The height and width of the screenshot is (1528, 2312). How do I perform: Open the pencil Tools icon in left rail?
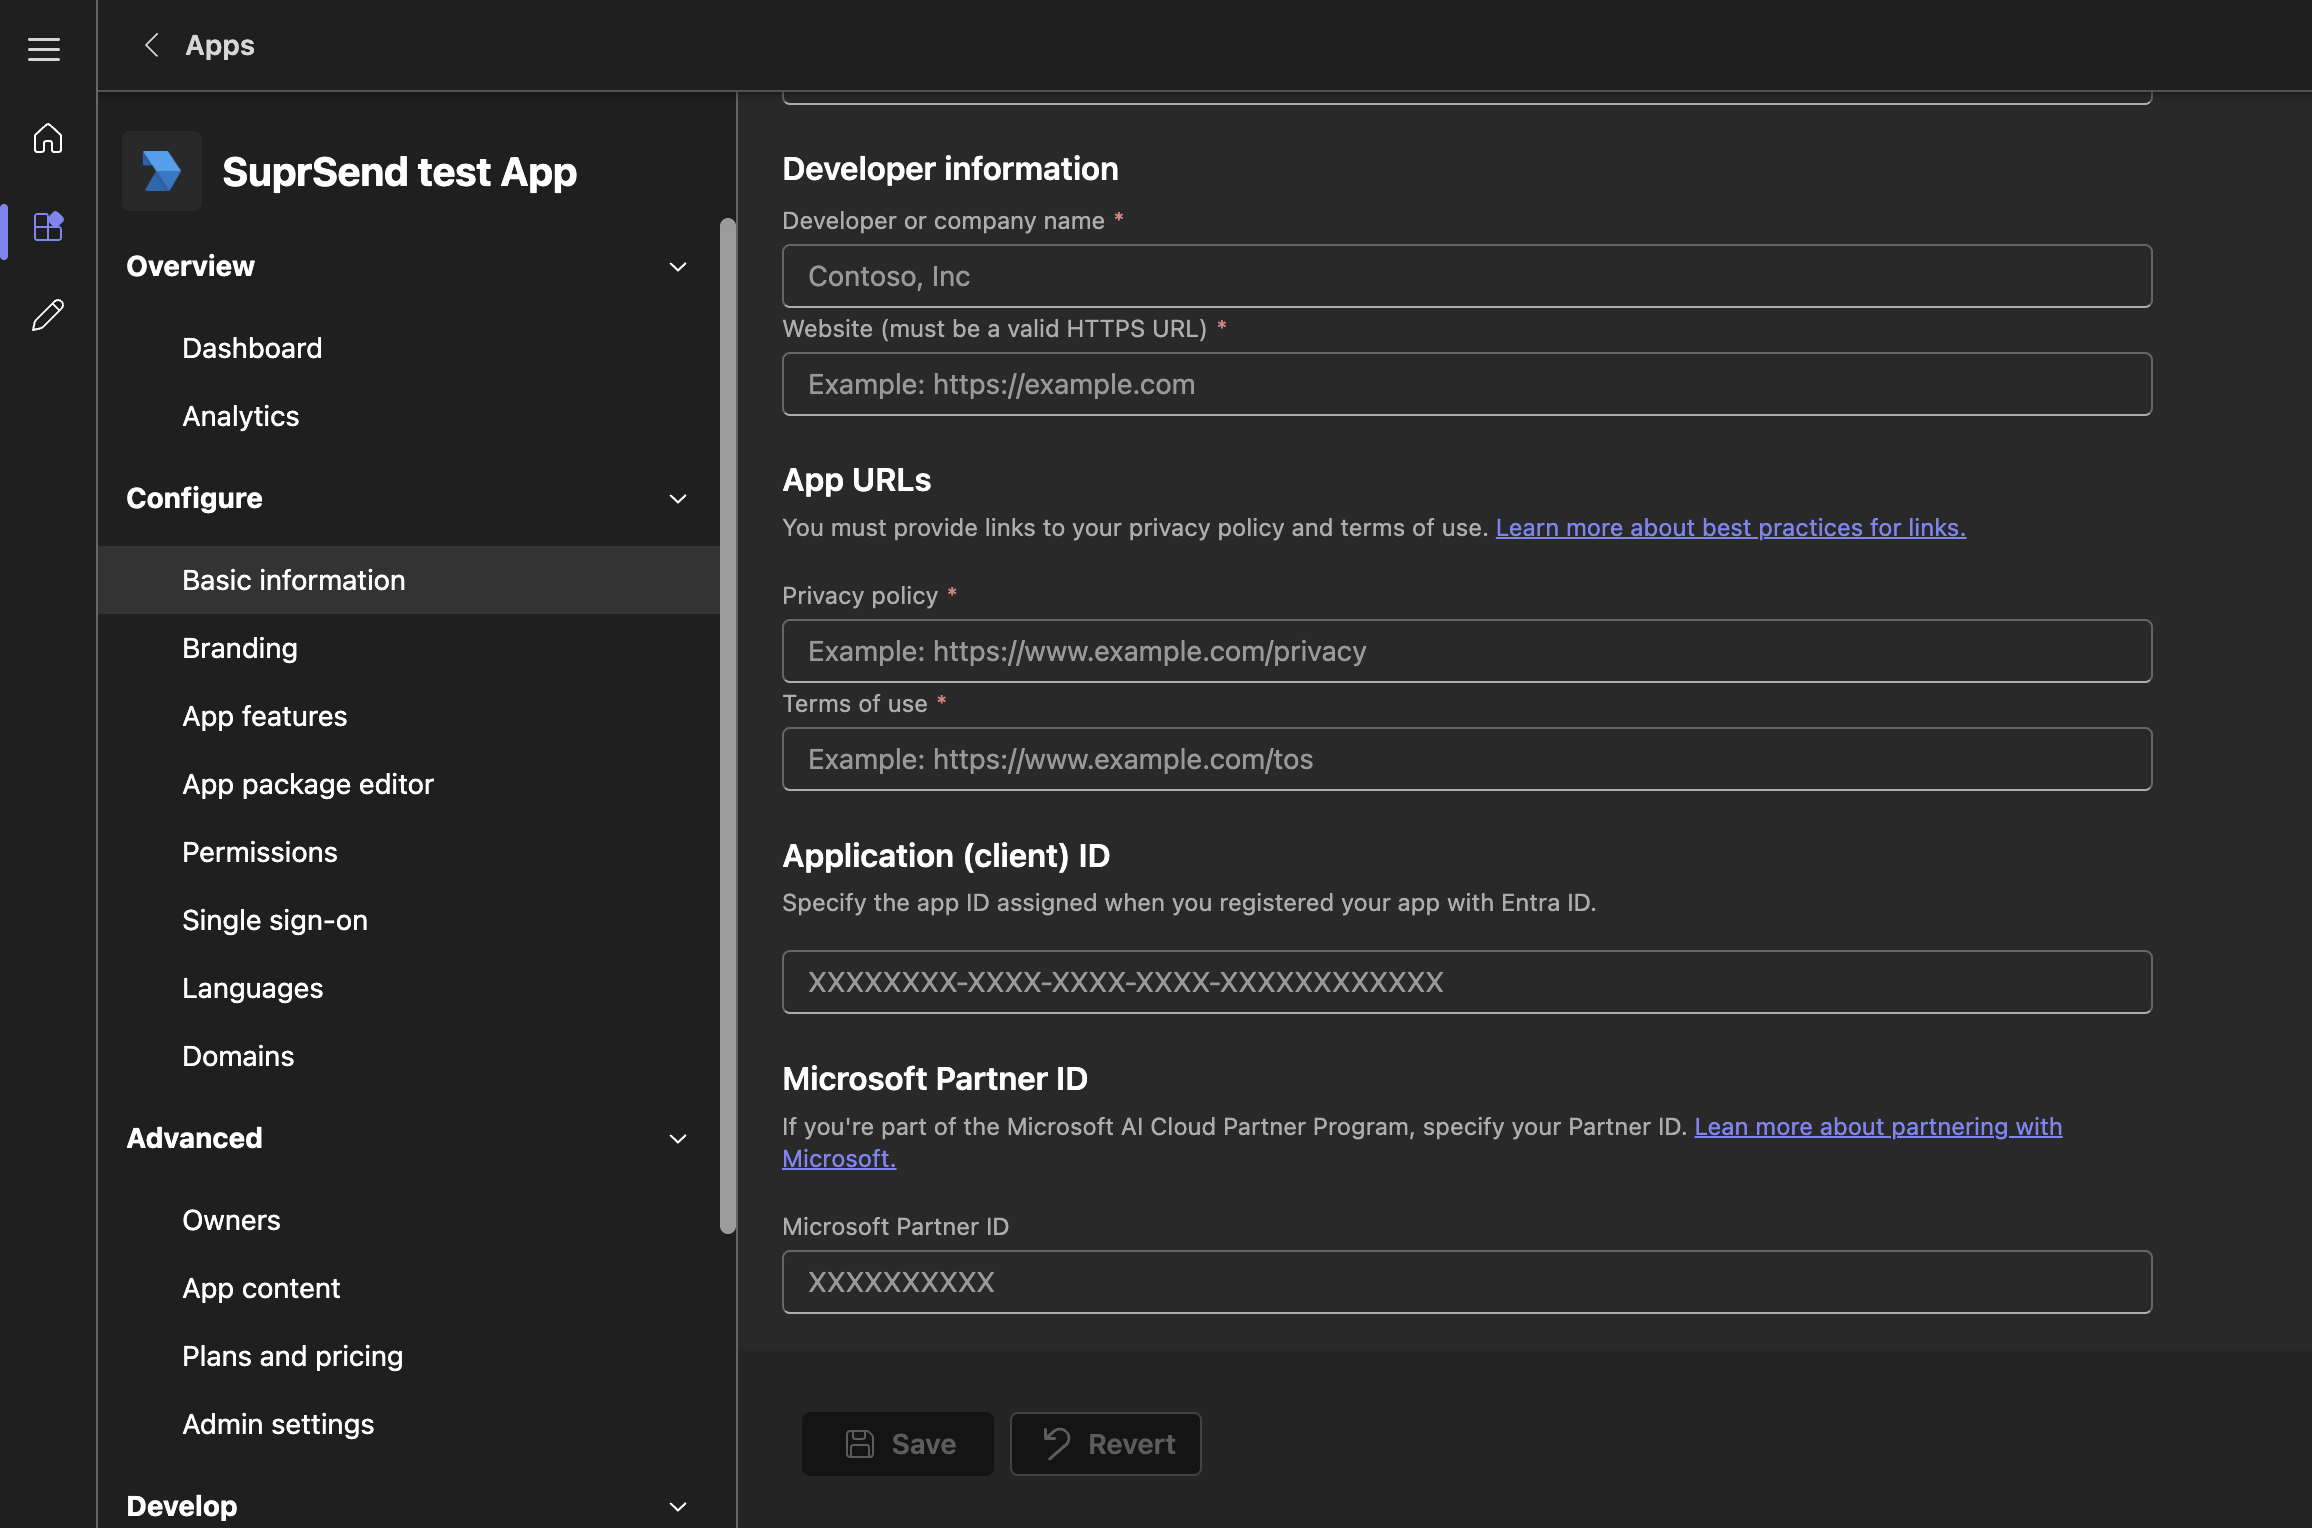pos(47,315)
